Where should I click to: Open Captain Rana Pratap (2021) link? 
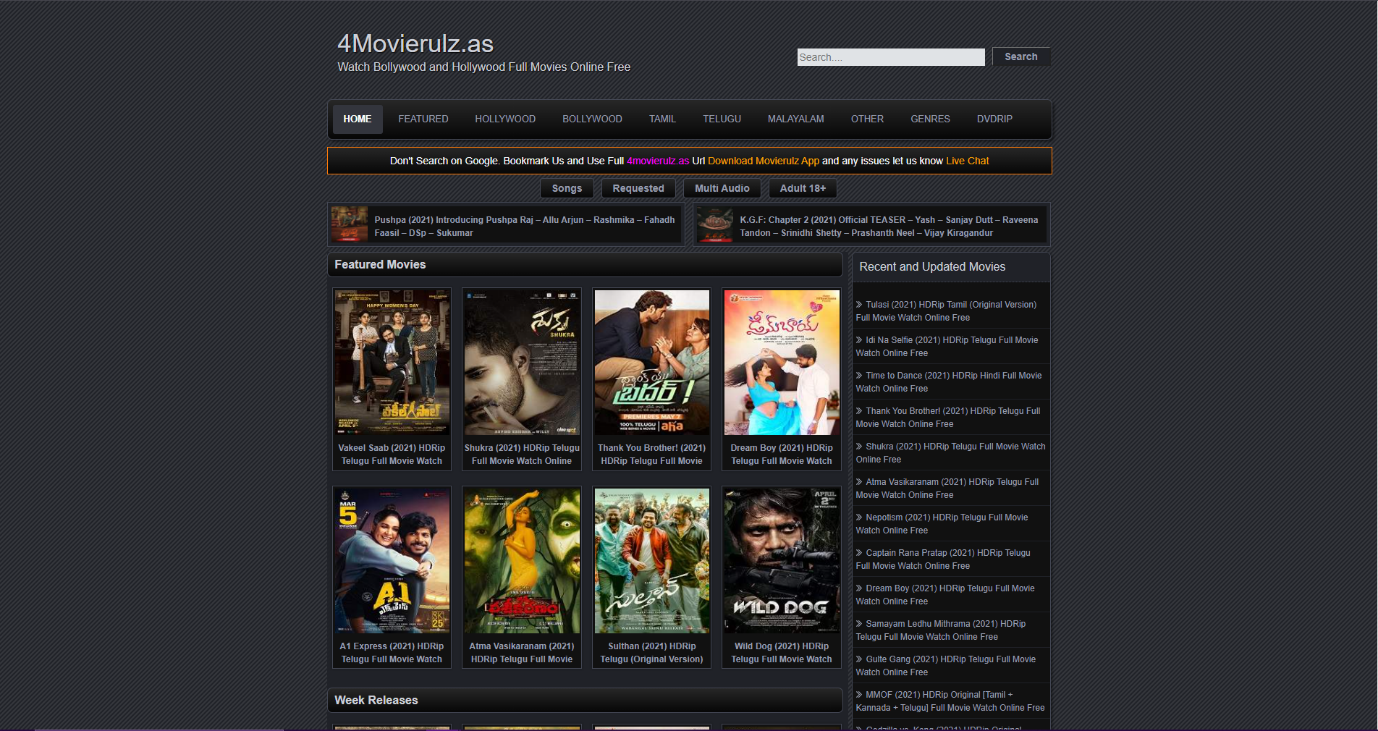click(943, 559)
